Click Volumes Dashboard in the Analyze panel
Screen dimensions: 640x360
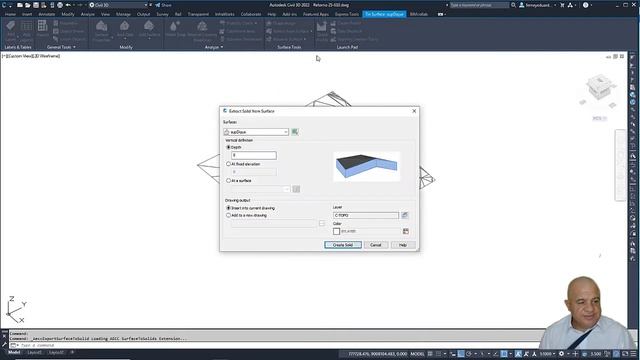pos(241,39)
